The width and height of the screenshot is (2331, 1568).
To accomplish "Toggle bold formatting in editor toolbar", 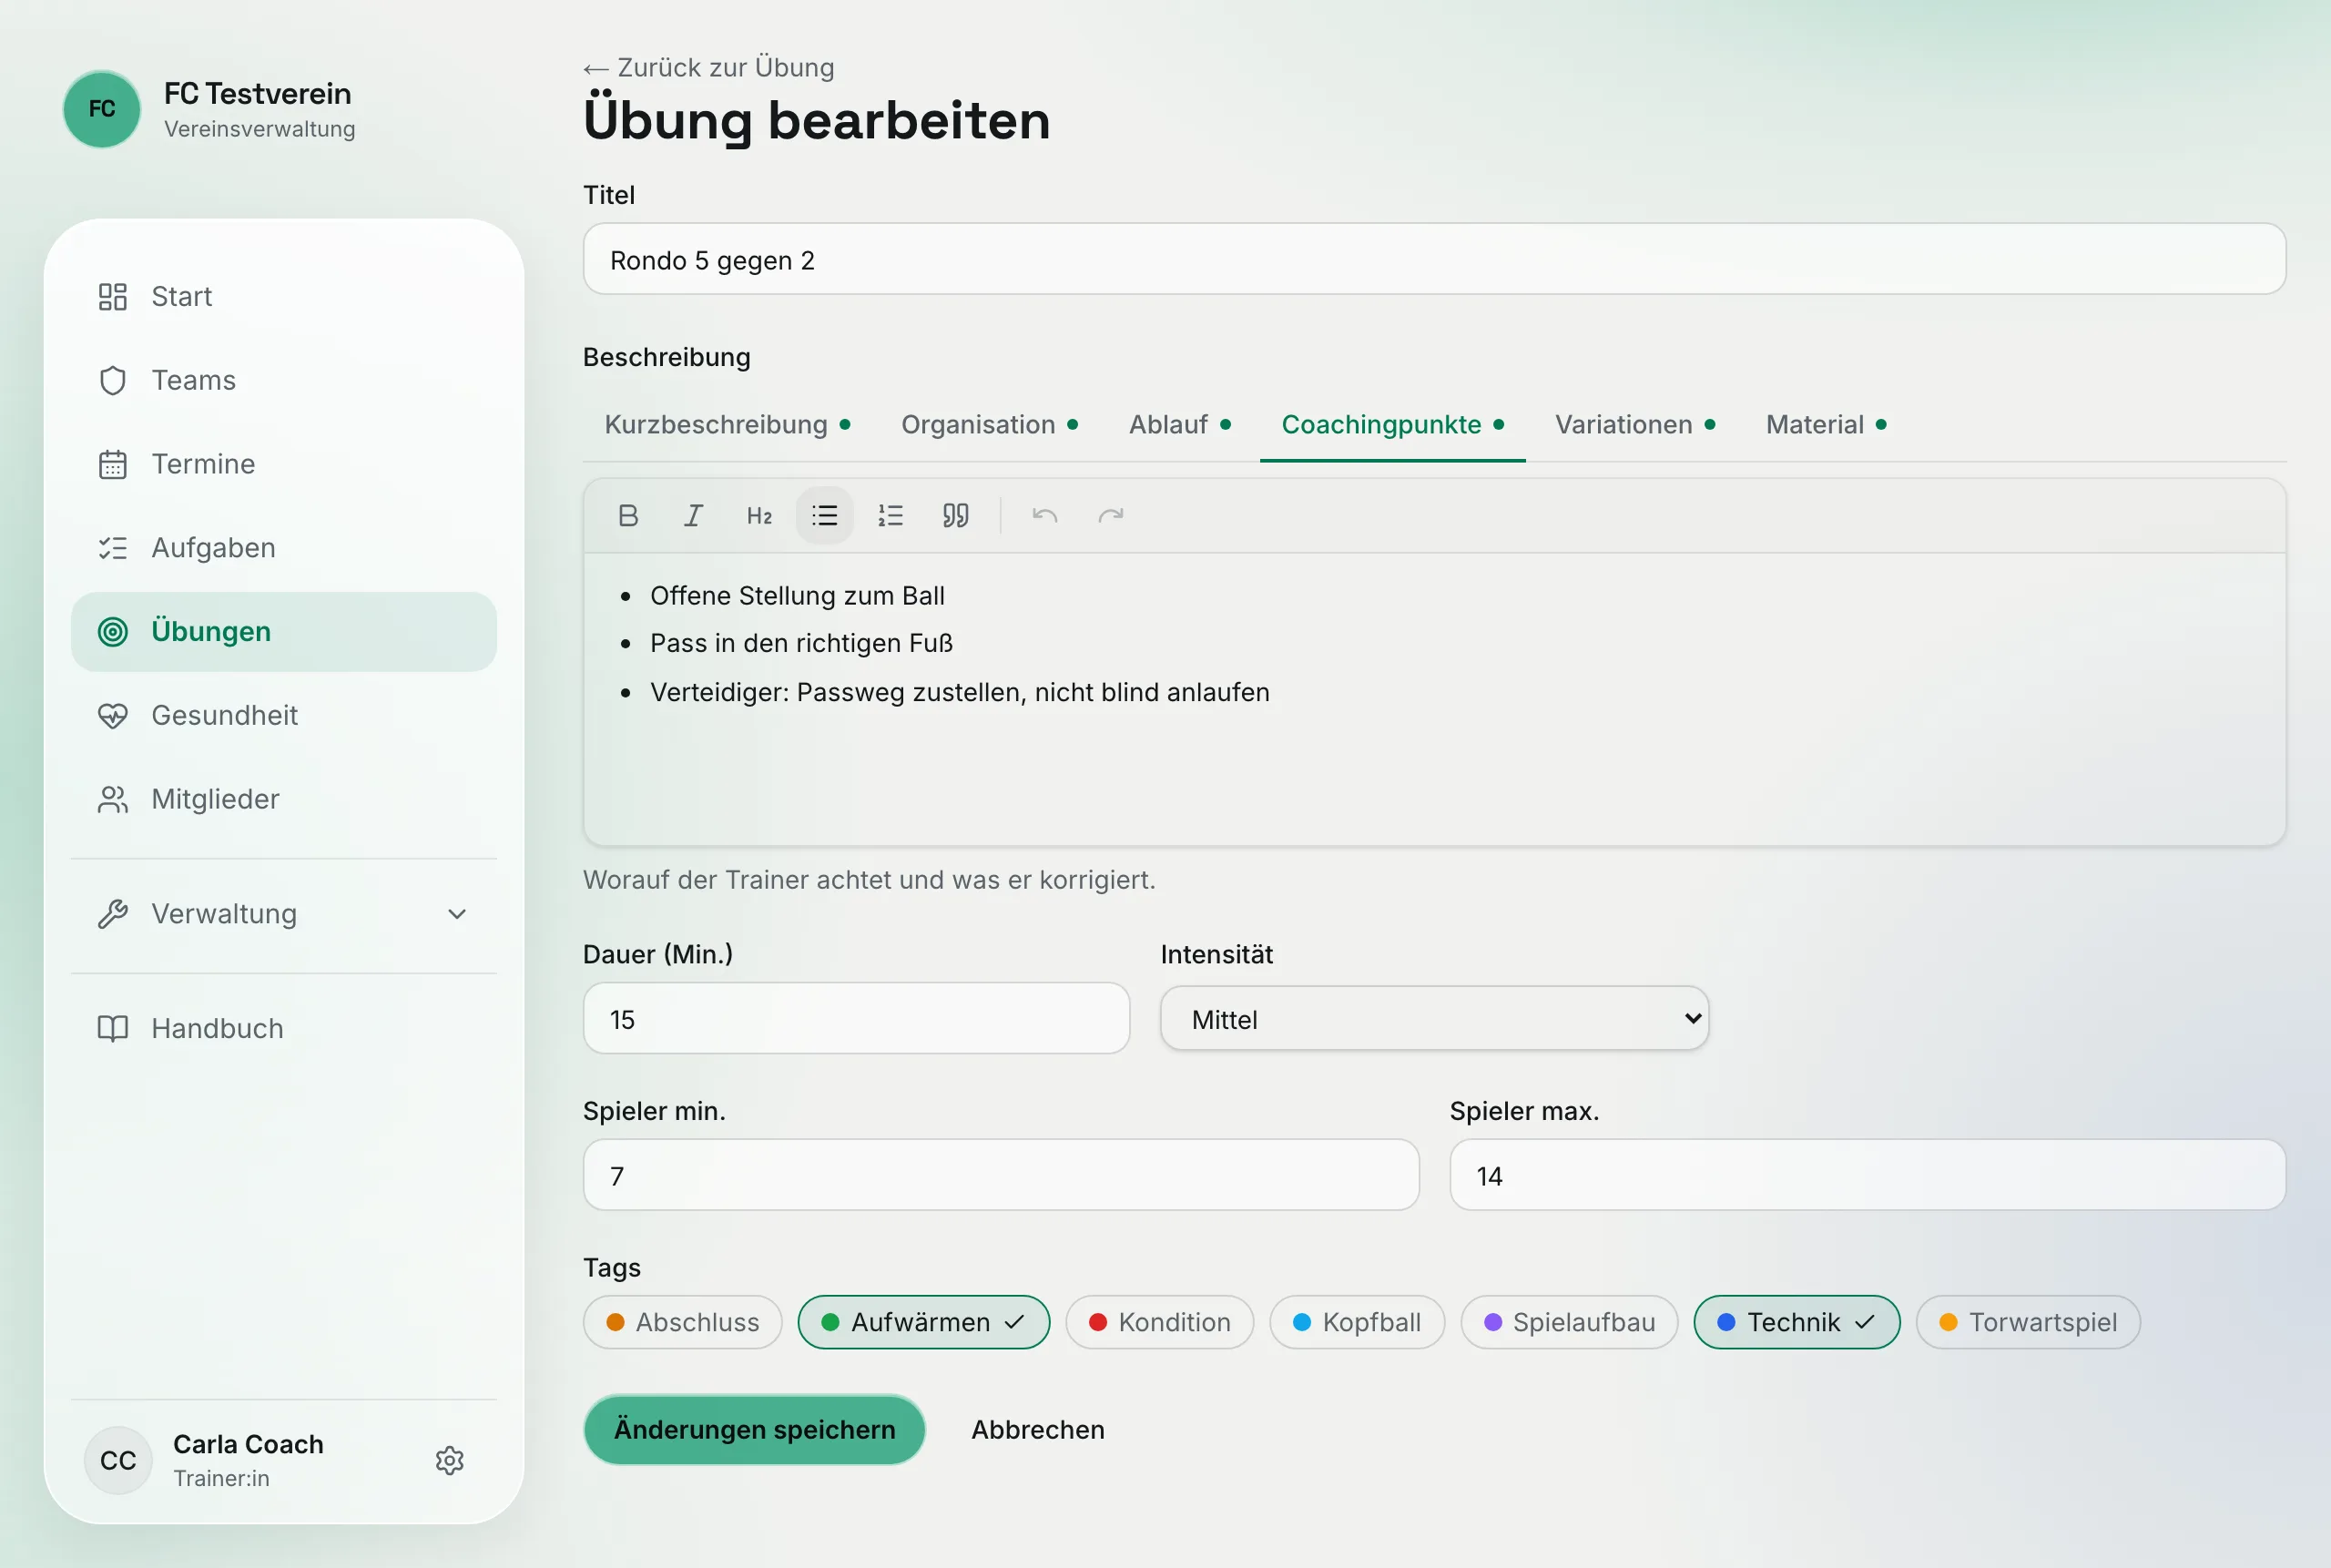I will tap(628, 516).
